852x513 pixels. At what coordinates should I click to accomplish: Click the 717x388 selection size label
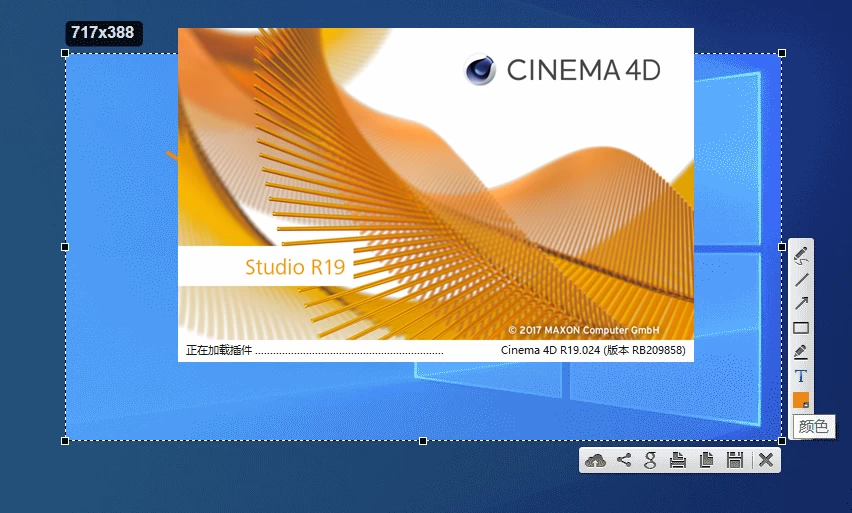coord(103,33)
